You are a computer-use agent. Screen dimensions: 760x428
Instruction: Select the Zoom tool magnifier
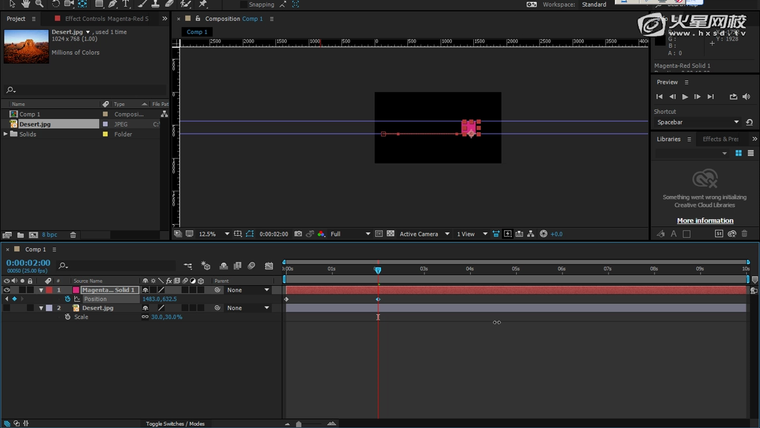(37, 4)
